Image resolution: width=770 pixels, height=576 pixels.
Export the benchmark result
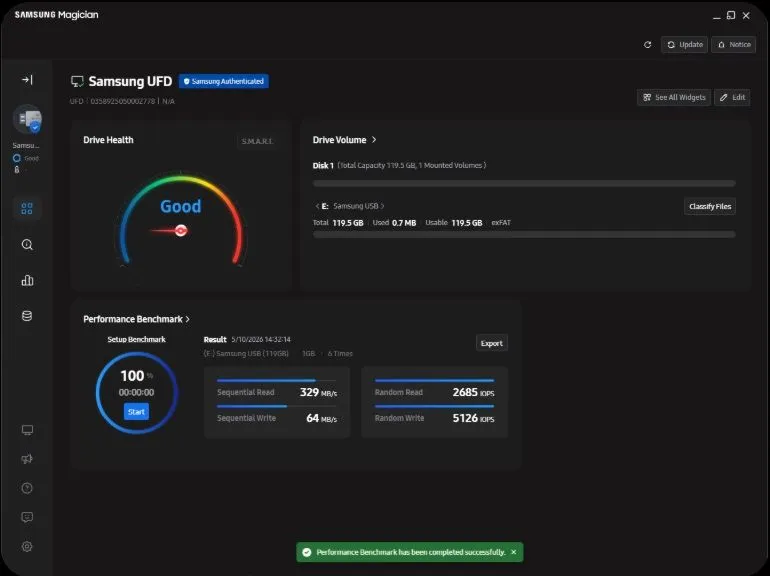pyautogui.click(x=492, y=343)
